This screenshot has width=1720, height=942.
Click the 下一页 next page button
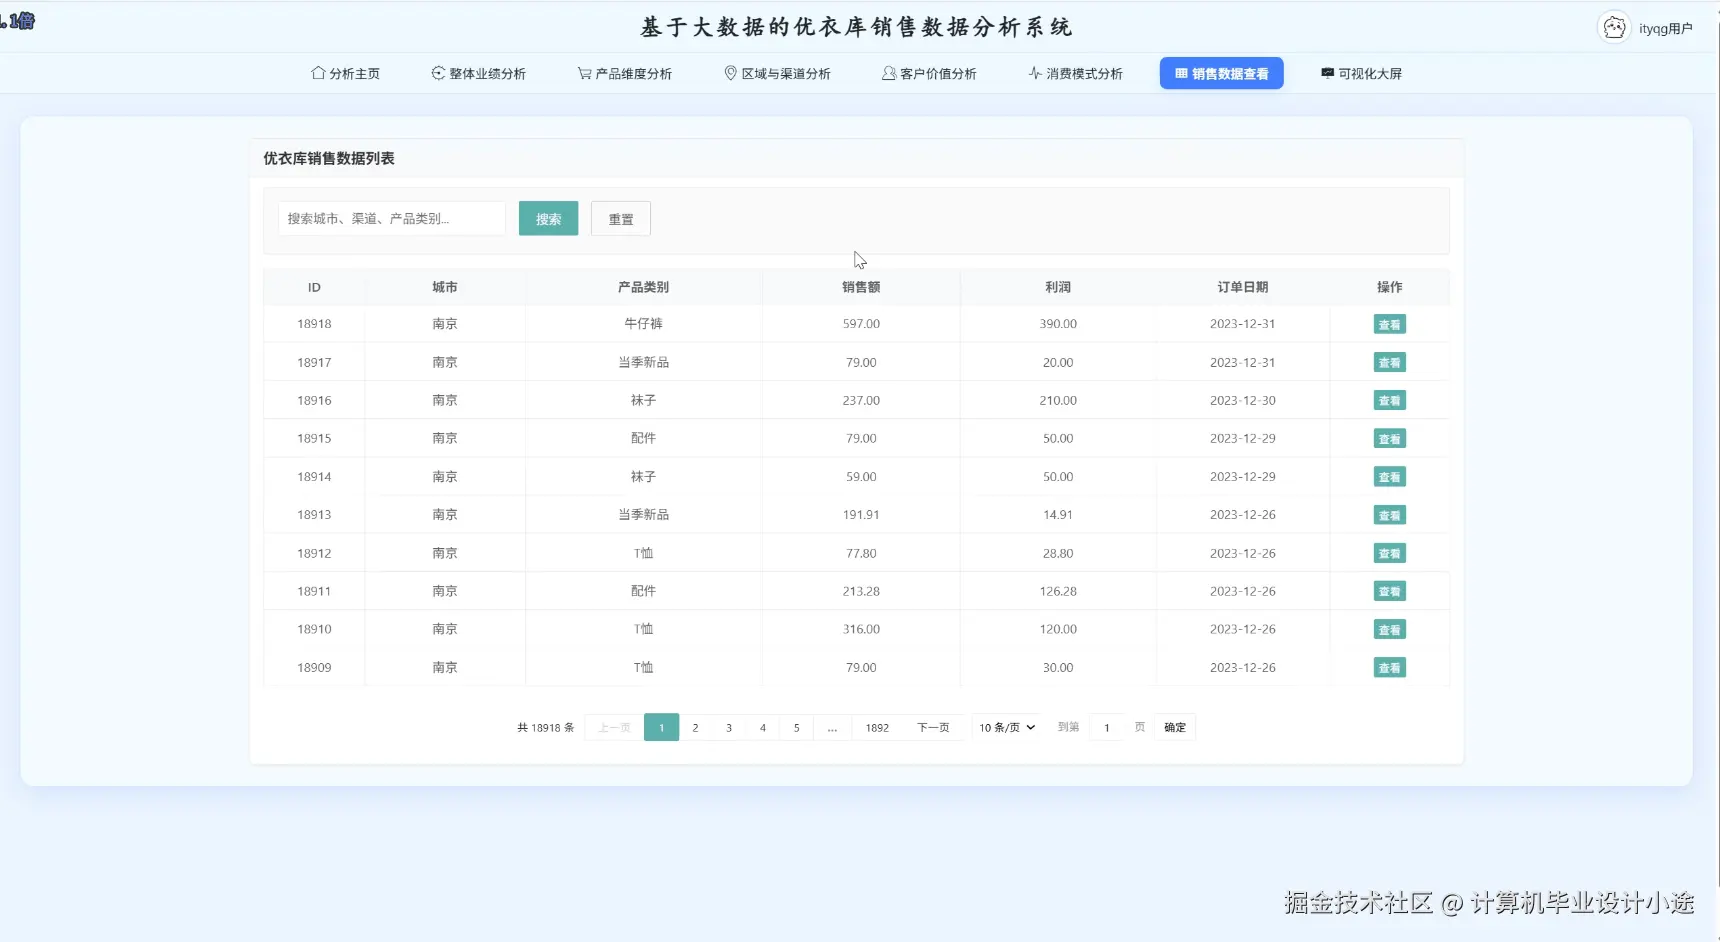point(933,727)
